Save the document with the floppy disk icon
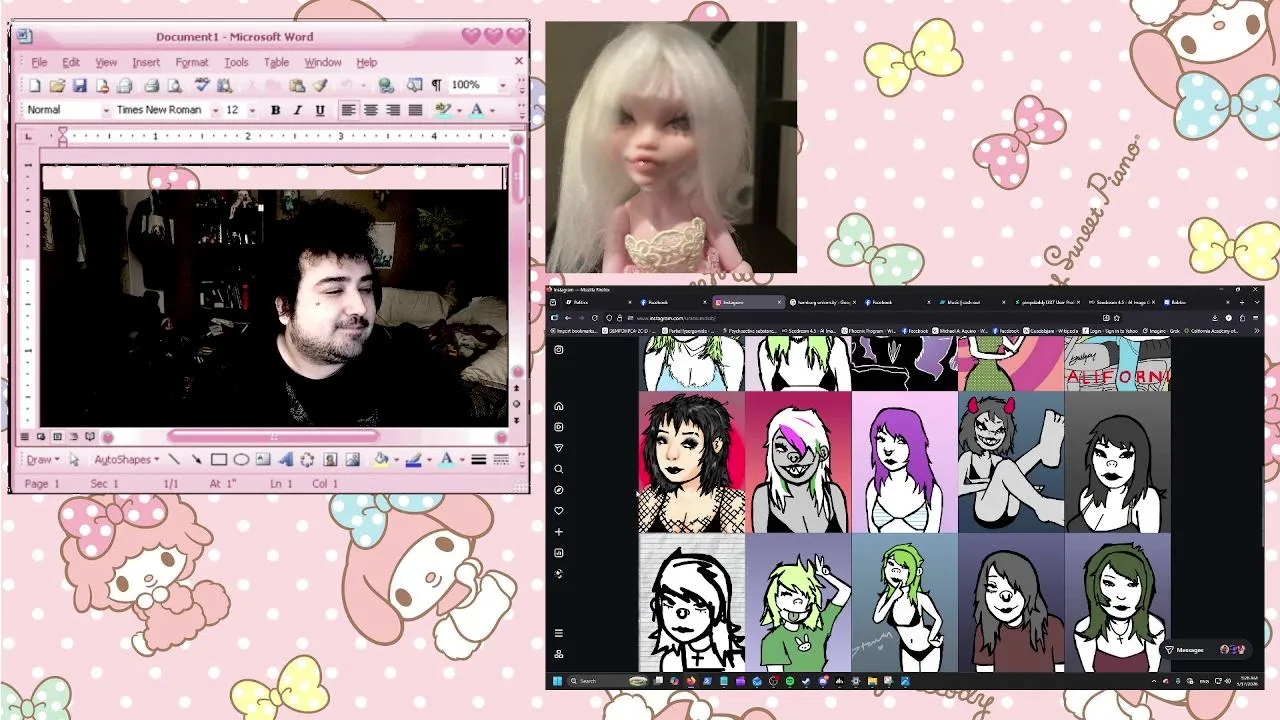The width and height of the screenshot is (1280, 720). point(79,86)
